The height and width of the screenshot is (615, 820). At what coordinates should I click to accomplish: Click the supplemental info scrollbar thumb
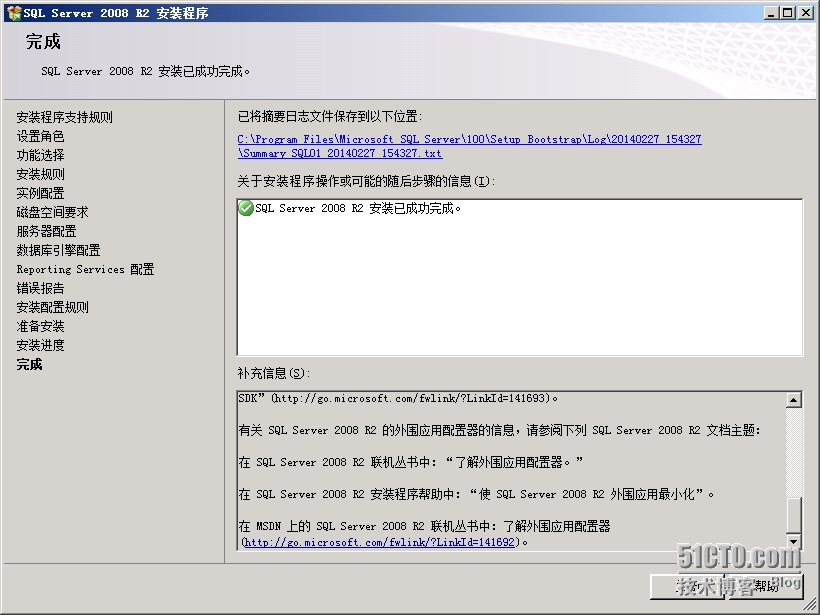793,516
